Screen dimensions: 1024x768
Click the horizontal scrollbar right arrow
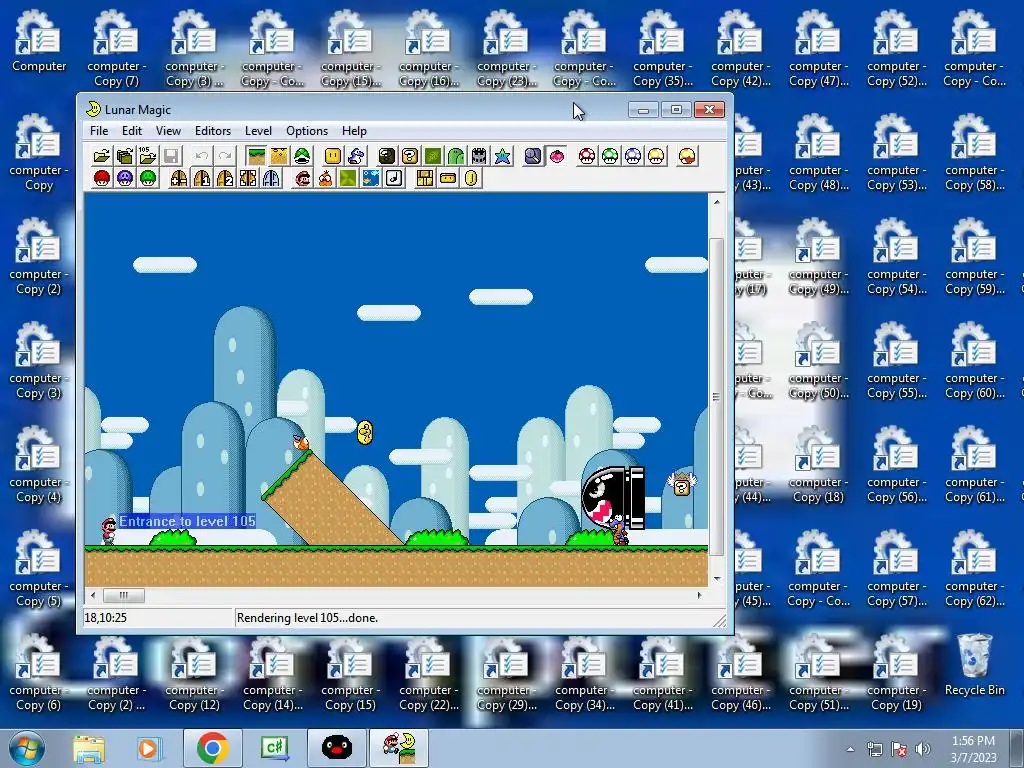[699, 595]
